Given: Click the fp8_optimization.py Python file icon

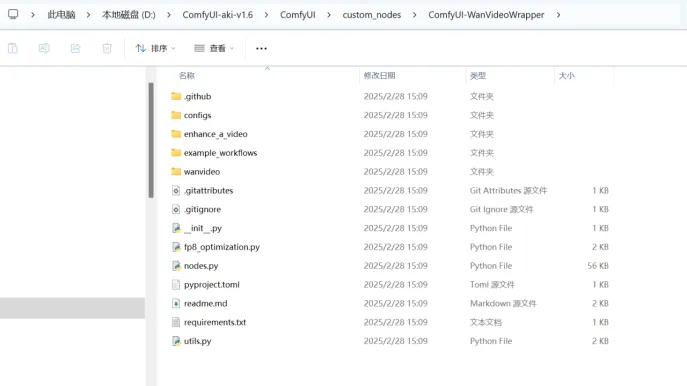Looking at the screenshot, I should 176,247.
